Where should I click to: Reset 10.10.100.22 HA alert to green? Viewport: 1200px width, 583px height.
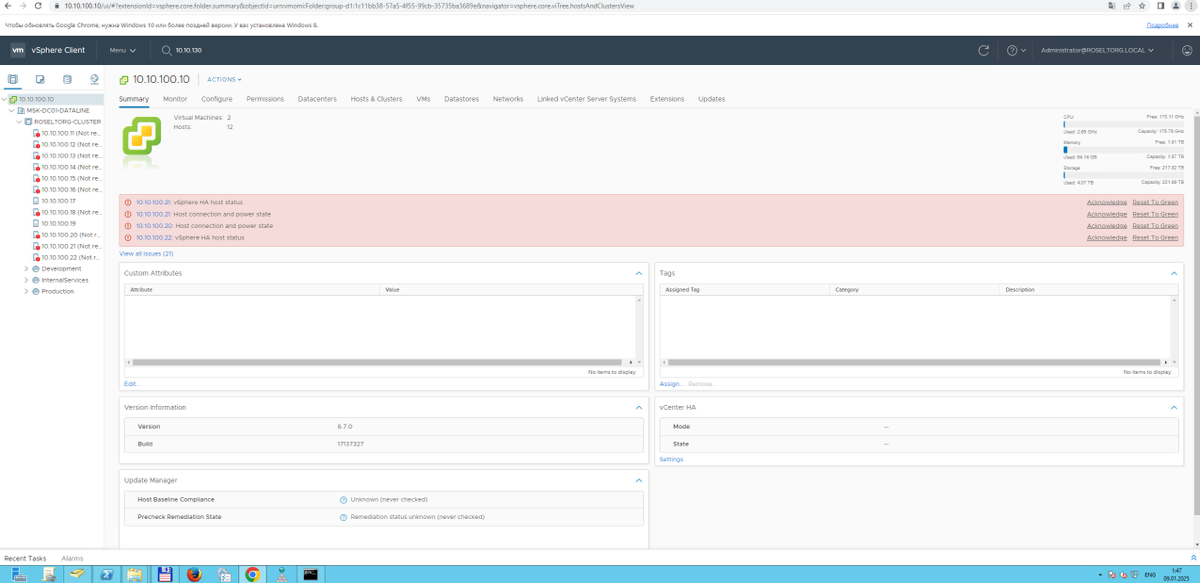1155,238
